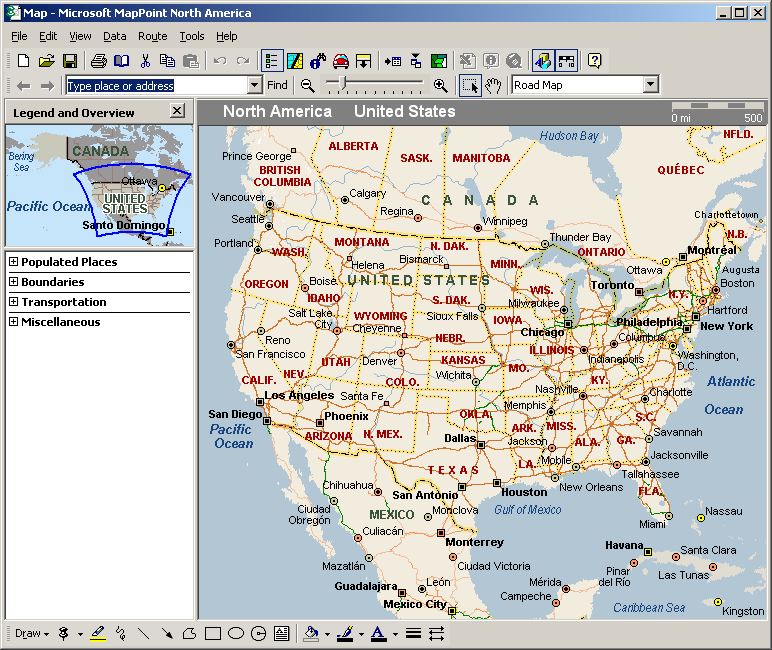Open the Data menu
The height and width of the screenshot is (650, 772).
coord(115,36)
